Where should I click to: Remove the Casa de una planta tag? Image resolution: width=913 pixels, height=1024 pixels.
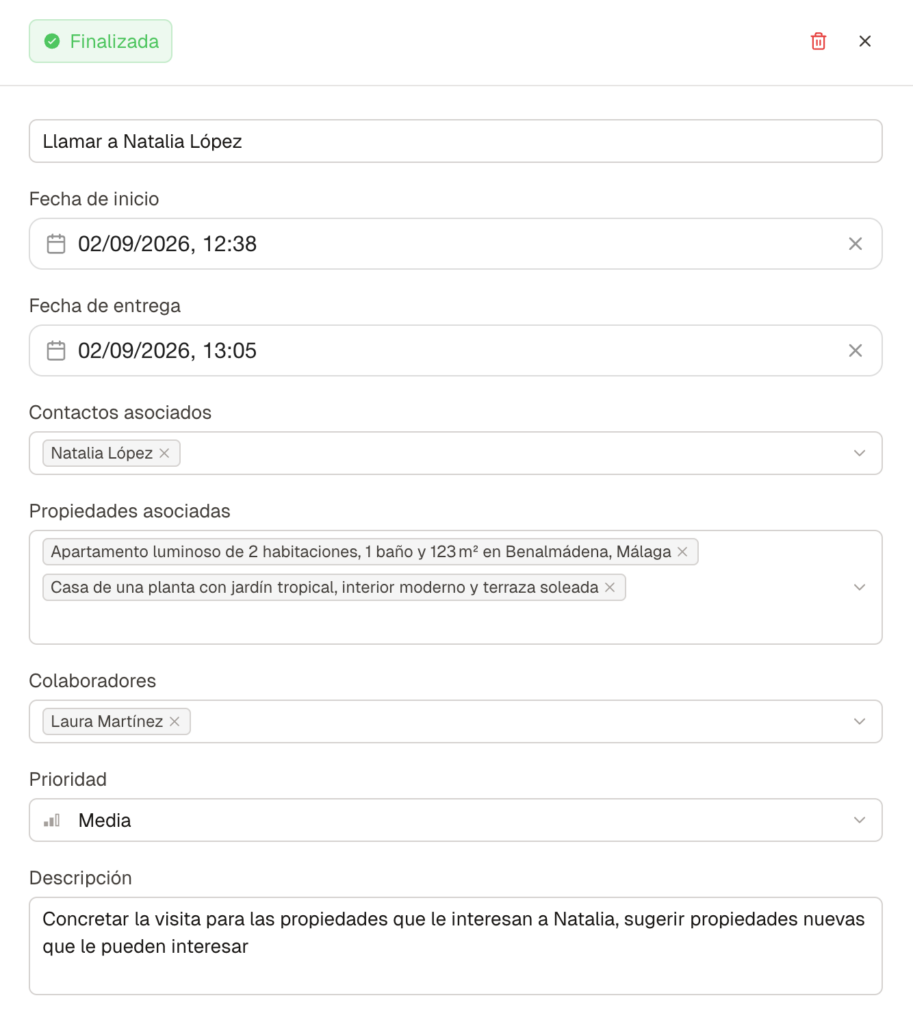point(609,588)
